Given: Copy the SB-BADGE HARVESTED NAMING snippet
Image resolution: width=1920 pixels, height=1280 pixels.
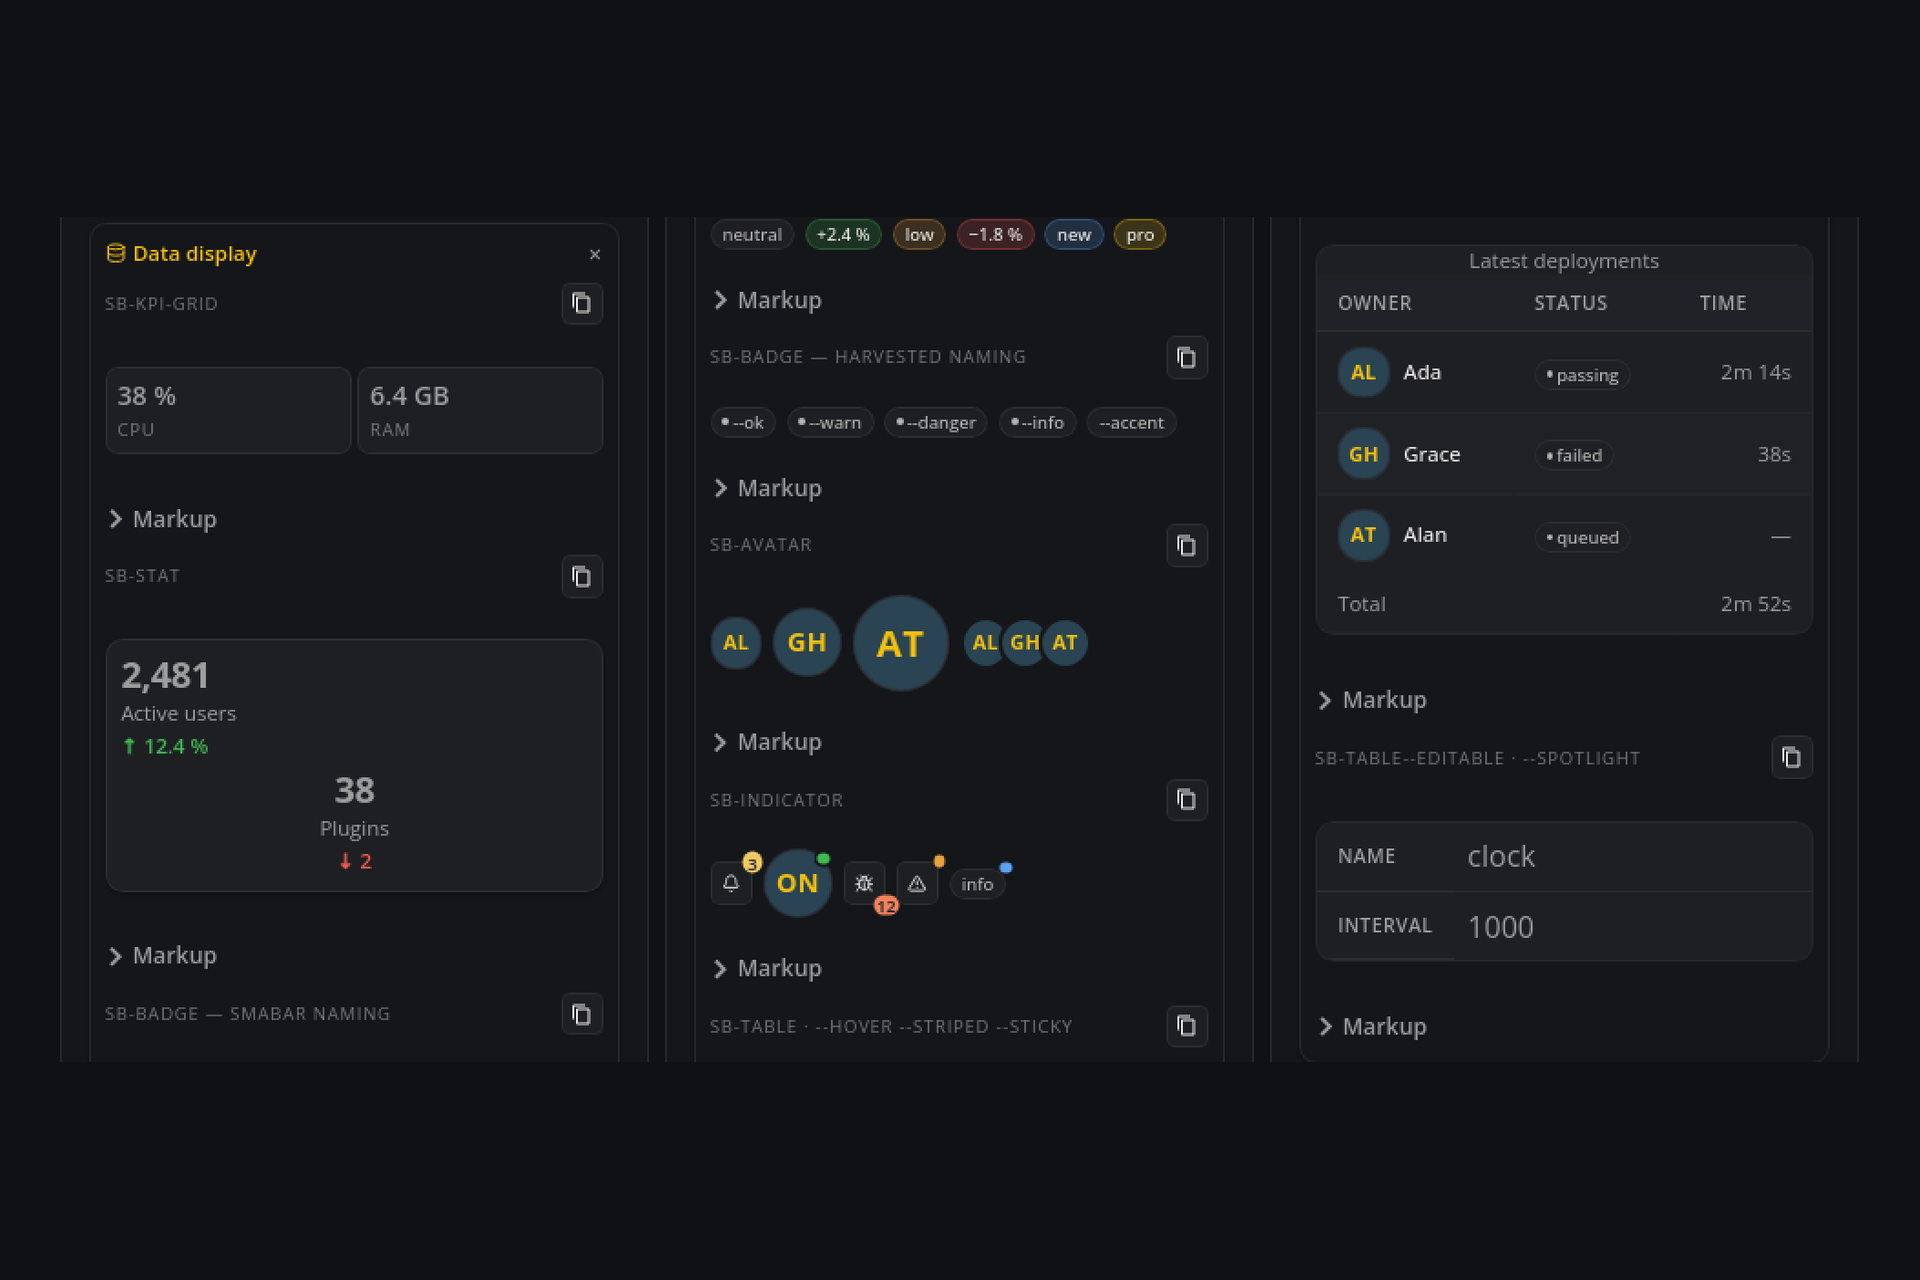Looking at the screenshot, I should 1186,357.
